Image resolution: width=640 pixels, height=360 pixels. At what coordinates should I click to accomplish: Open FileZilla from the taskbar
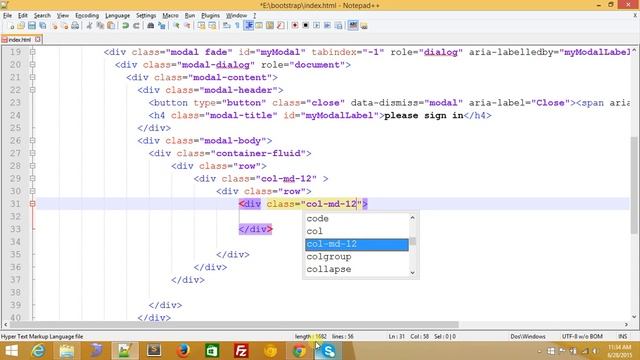click(x=241, y=351)
